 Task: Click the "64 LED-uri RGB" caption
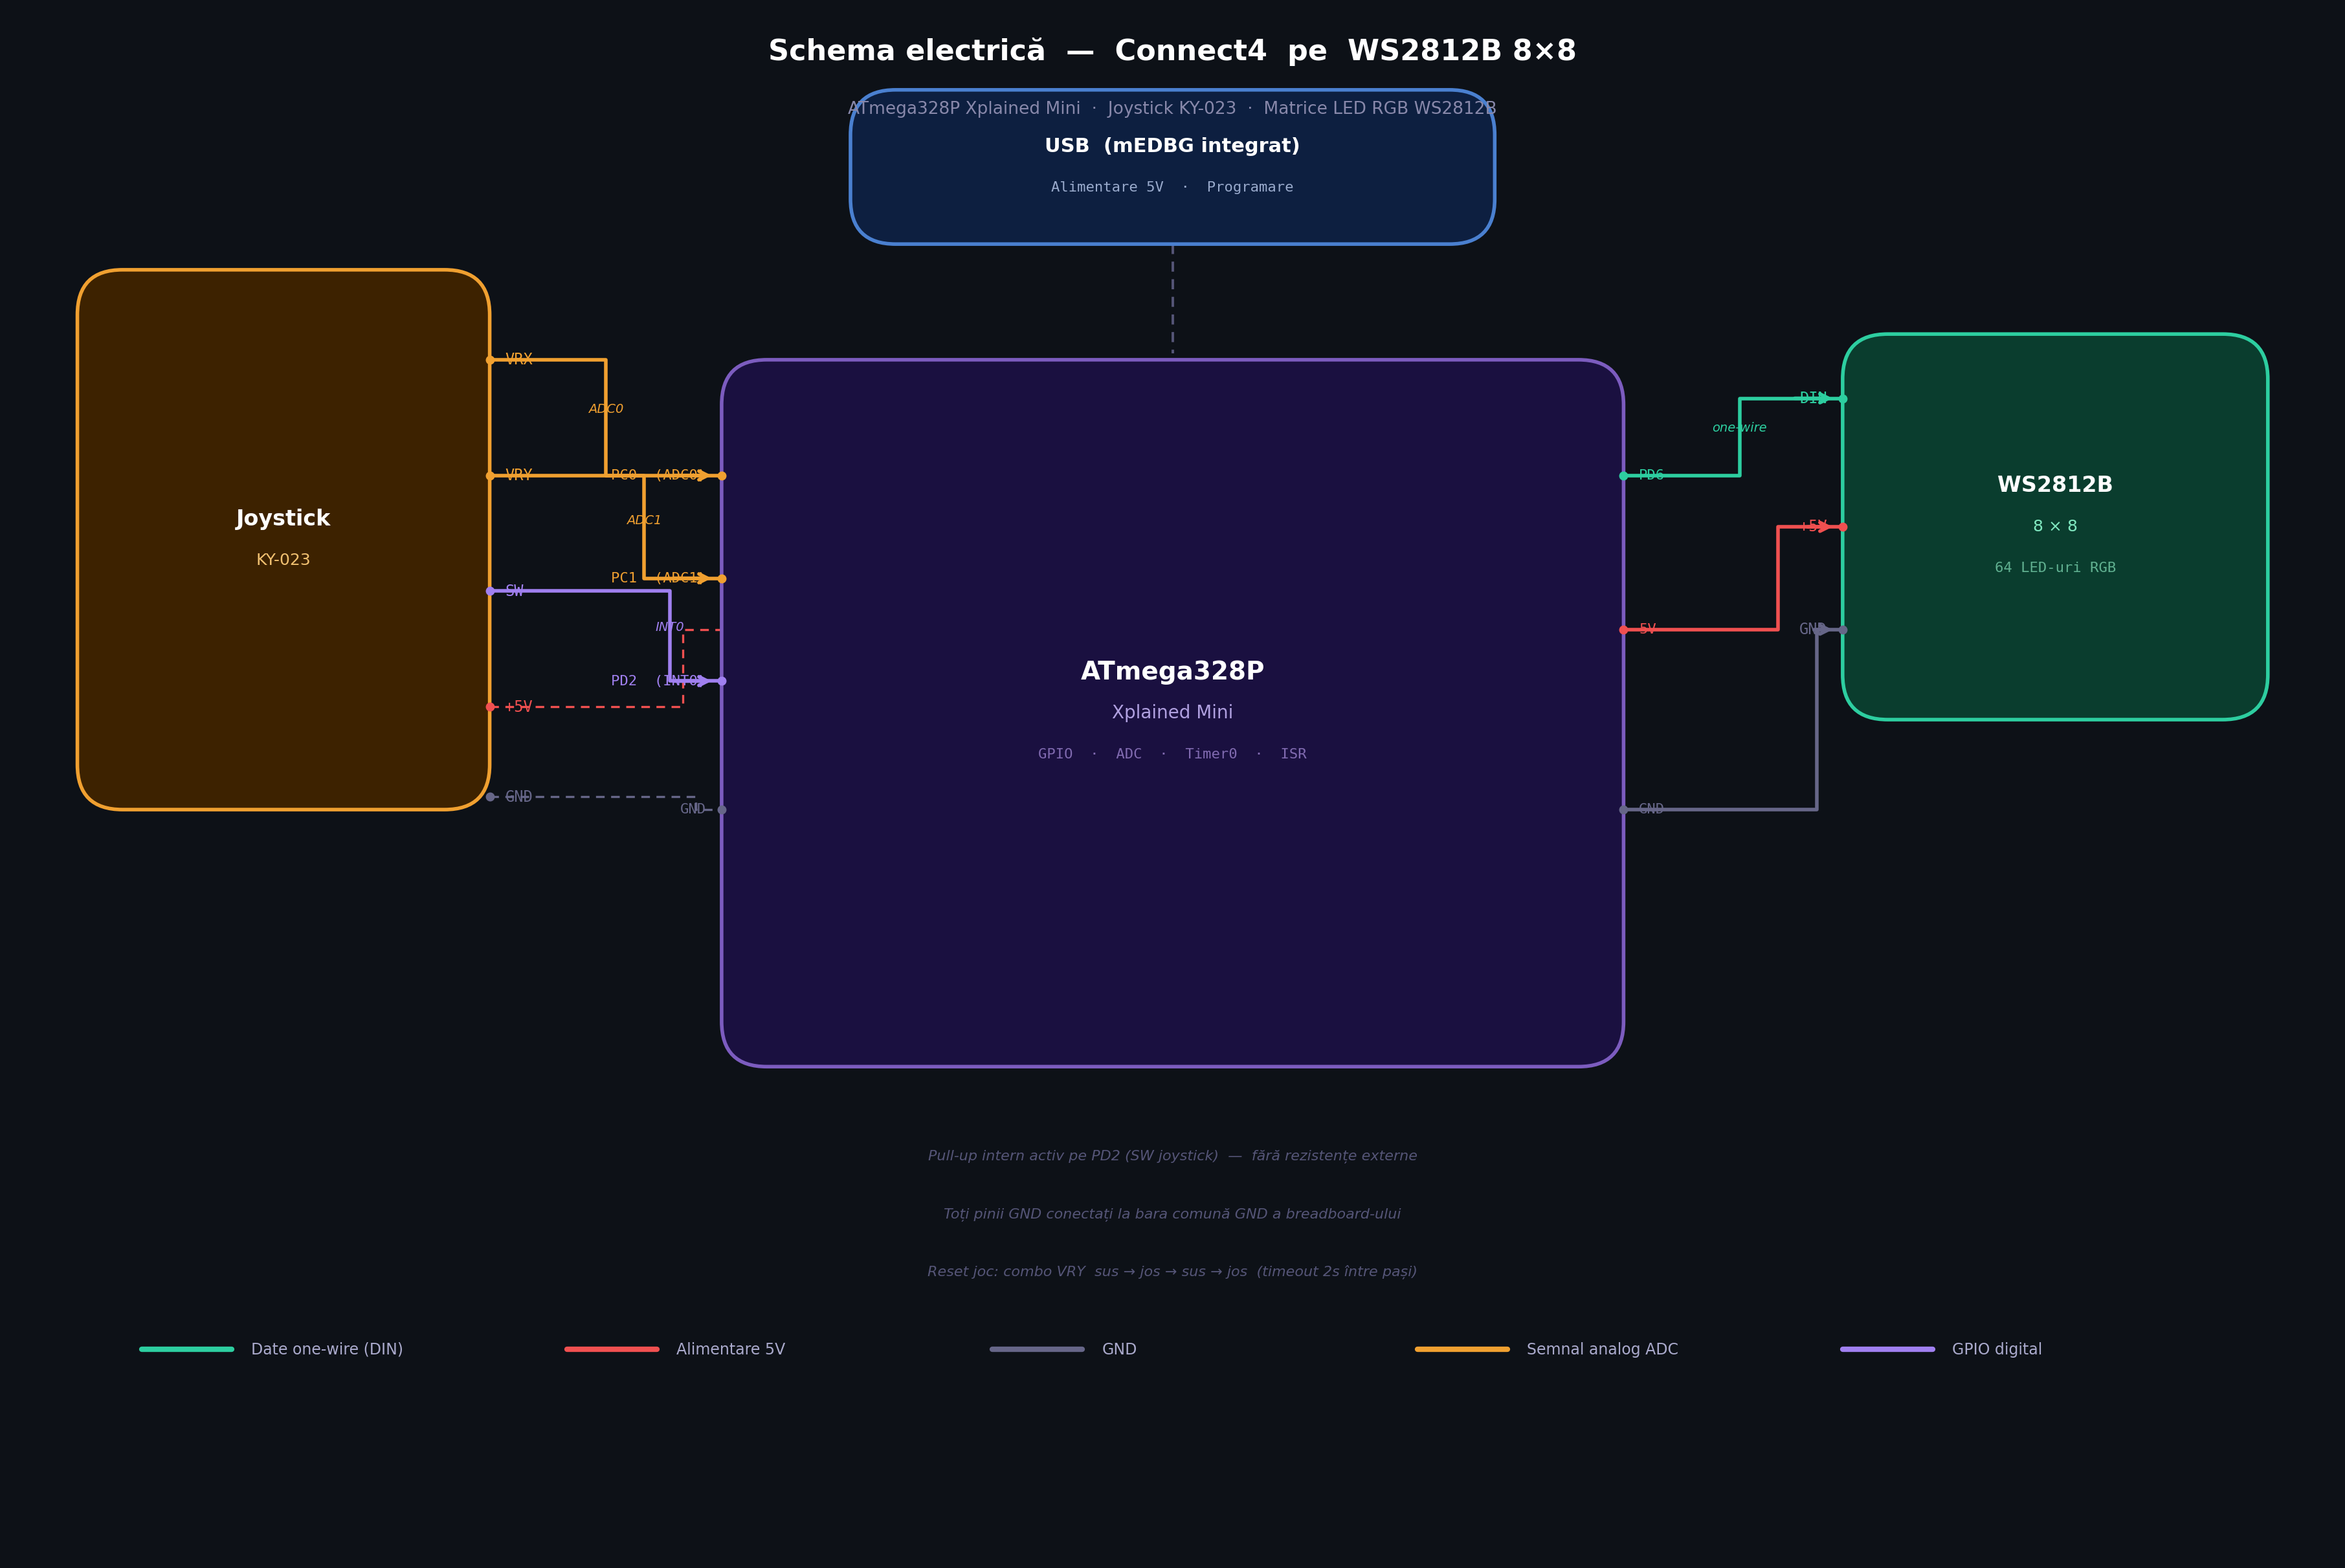[2055, 568]
